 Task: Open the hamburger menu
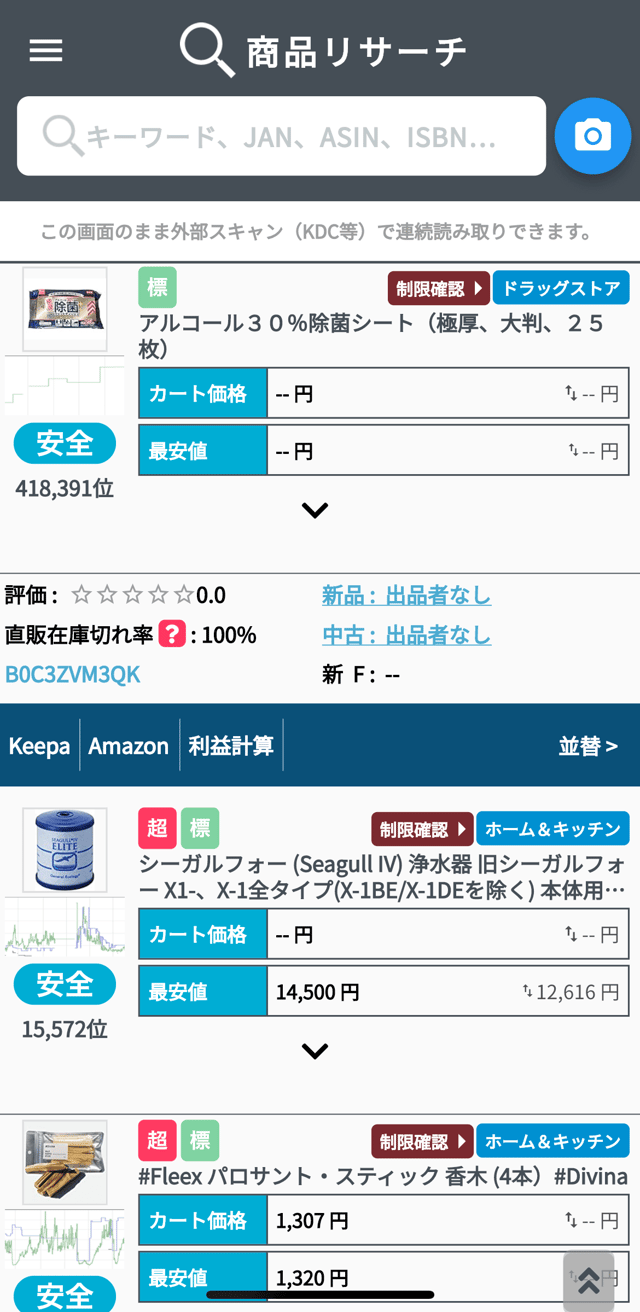point(46,51)
